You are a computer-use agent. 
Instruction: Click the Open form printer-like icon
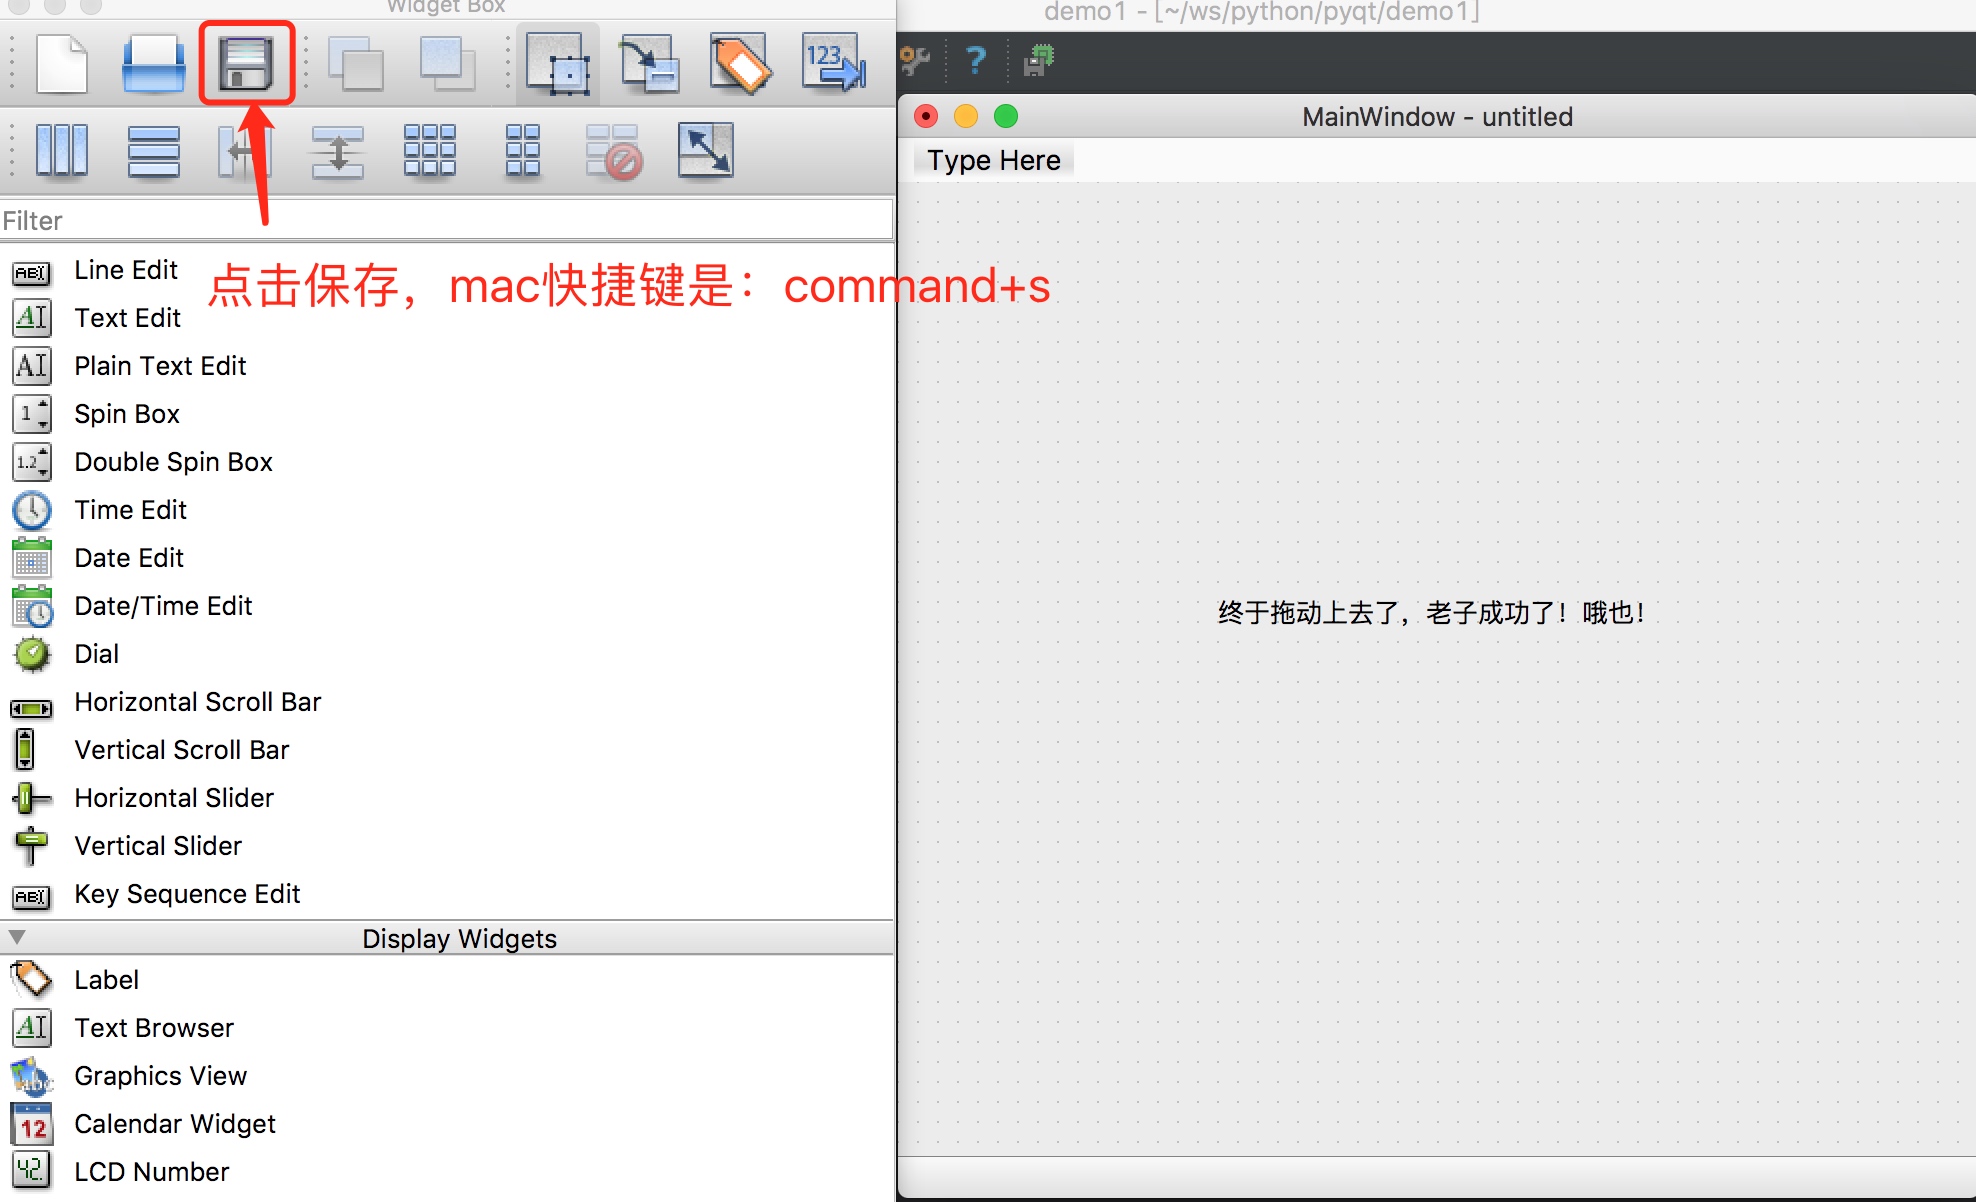[x=153, y=64]
